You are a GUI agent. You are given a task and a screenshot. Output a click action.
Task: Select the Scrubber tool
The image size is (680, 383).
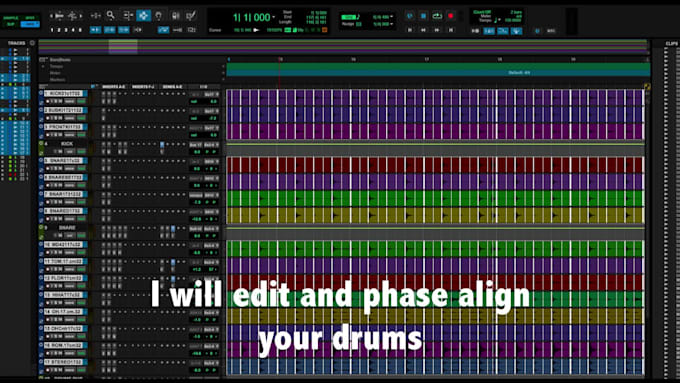pos(176,16)
